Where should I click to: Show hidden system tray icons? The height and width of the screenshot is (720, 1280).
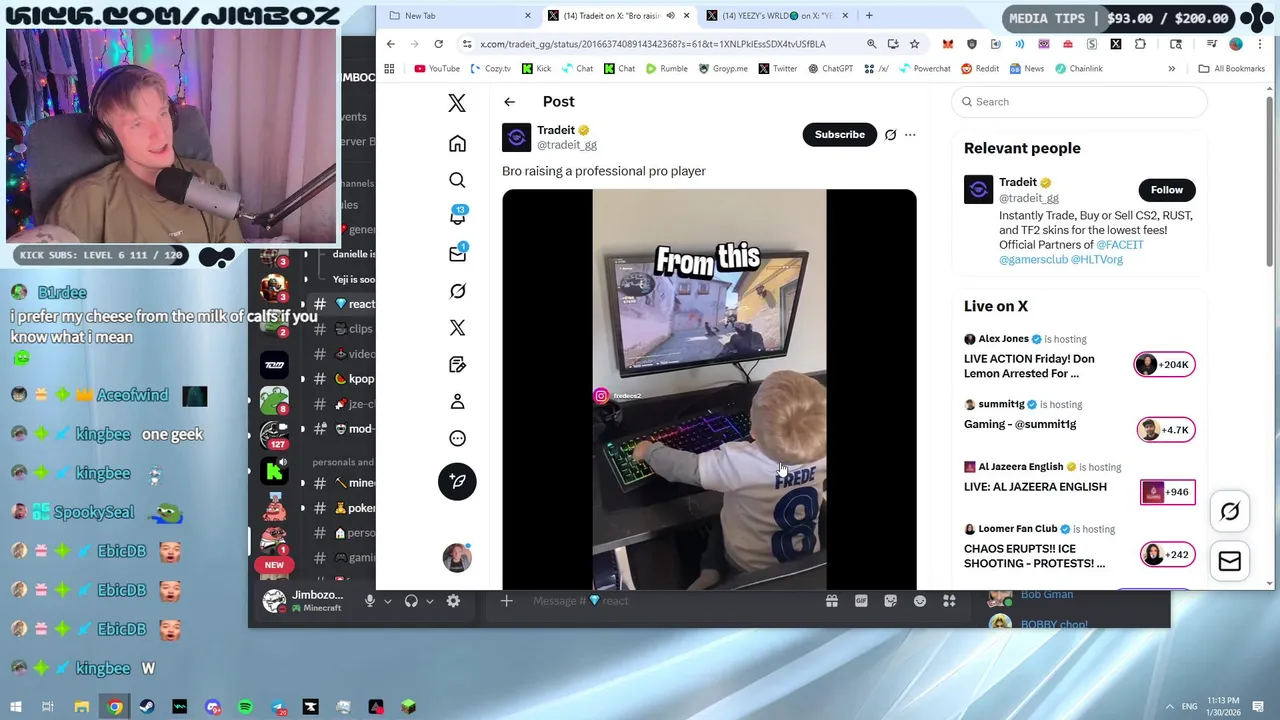[1168, 706]
